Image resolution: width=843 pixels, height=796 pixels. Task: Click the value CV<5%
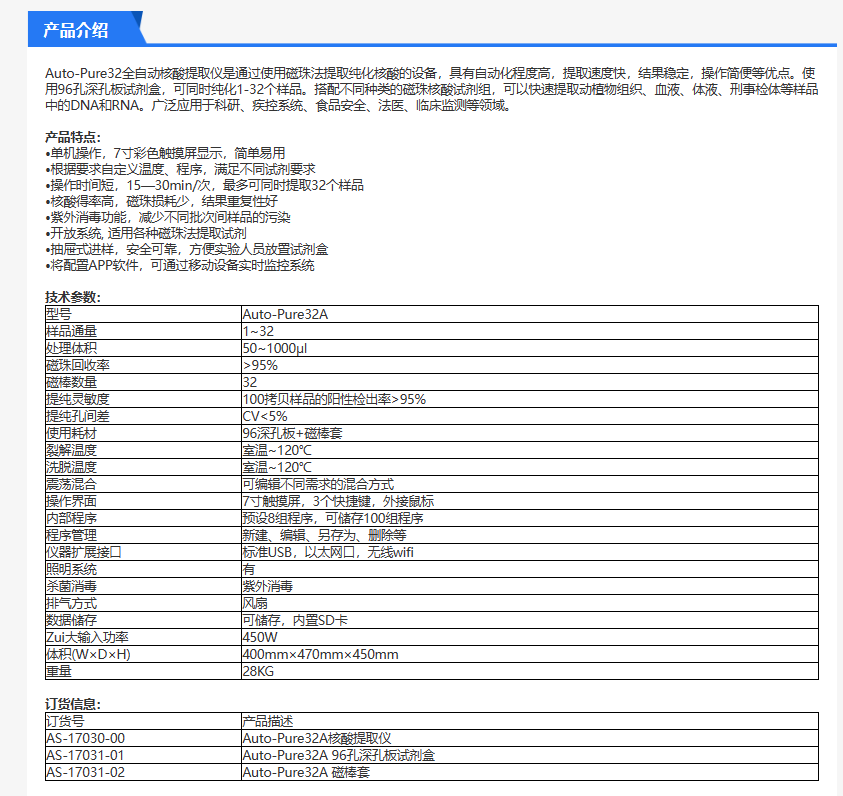tap(265, 417)
